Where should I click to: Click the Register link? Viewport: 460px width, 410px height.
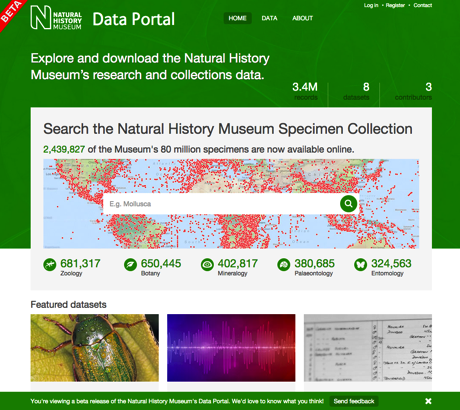click(x=395, y=5)
